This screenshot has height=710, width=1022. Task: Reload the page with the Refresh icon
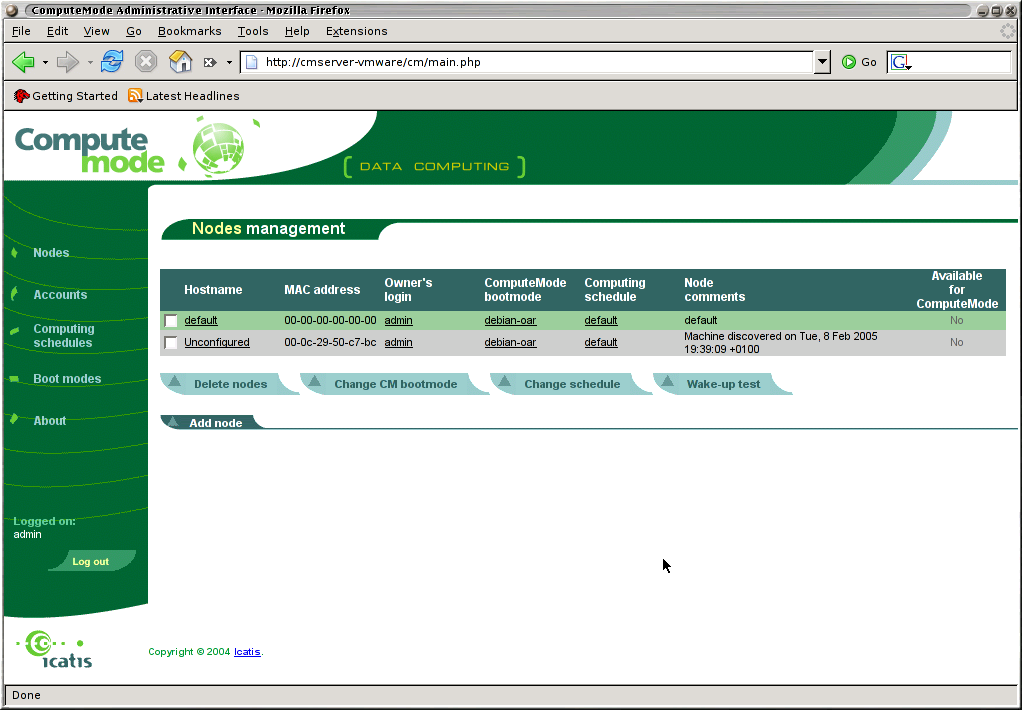(x=112, y=61)
